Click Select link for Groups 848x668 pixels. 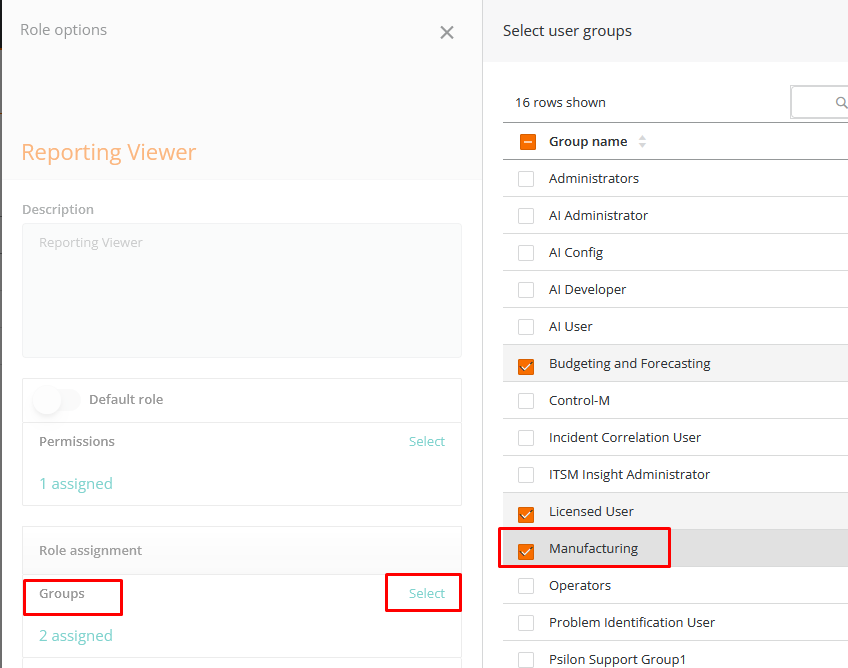click(x=426, y=593)
